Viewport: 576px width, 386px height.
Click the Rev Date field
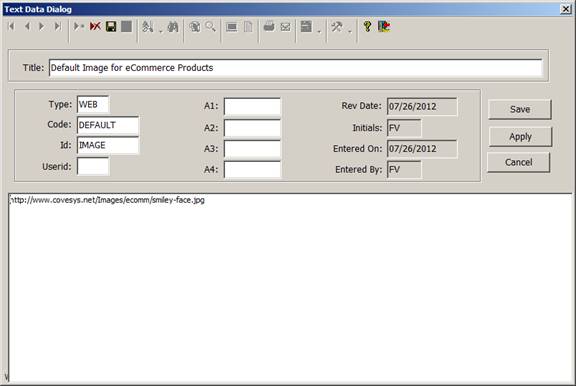(x=422, y=107)
